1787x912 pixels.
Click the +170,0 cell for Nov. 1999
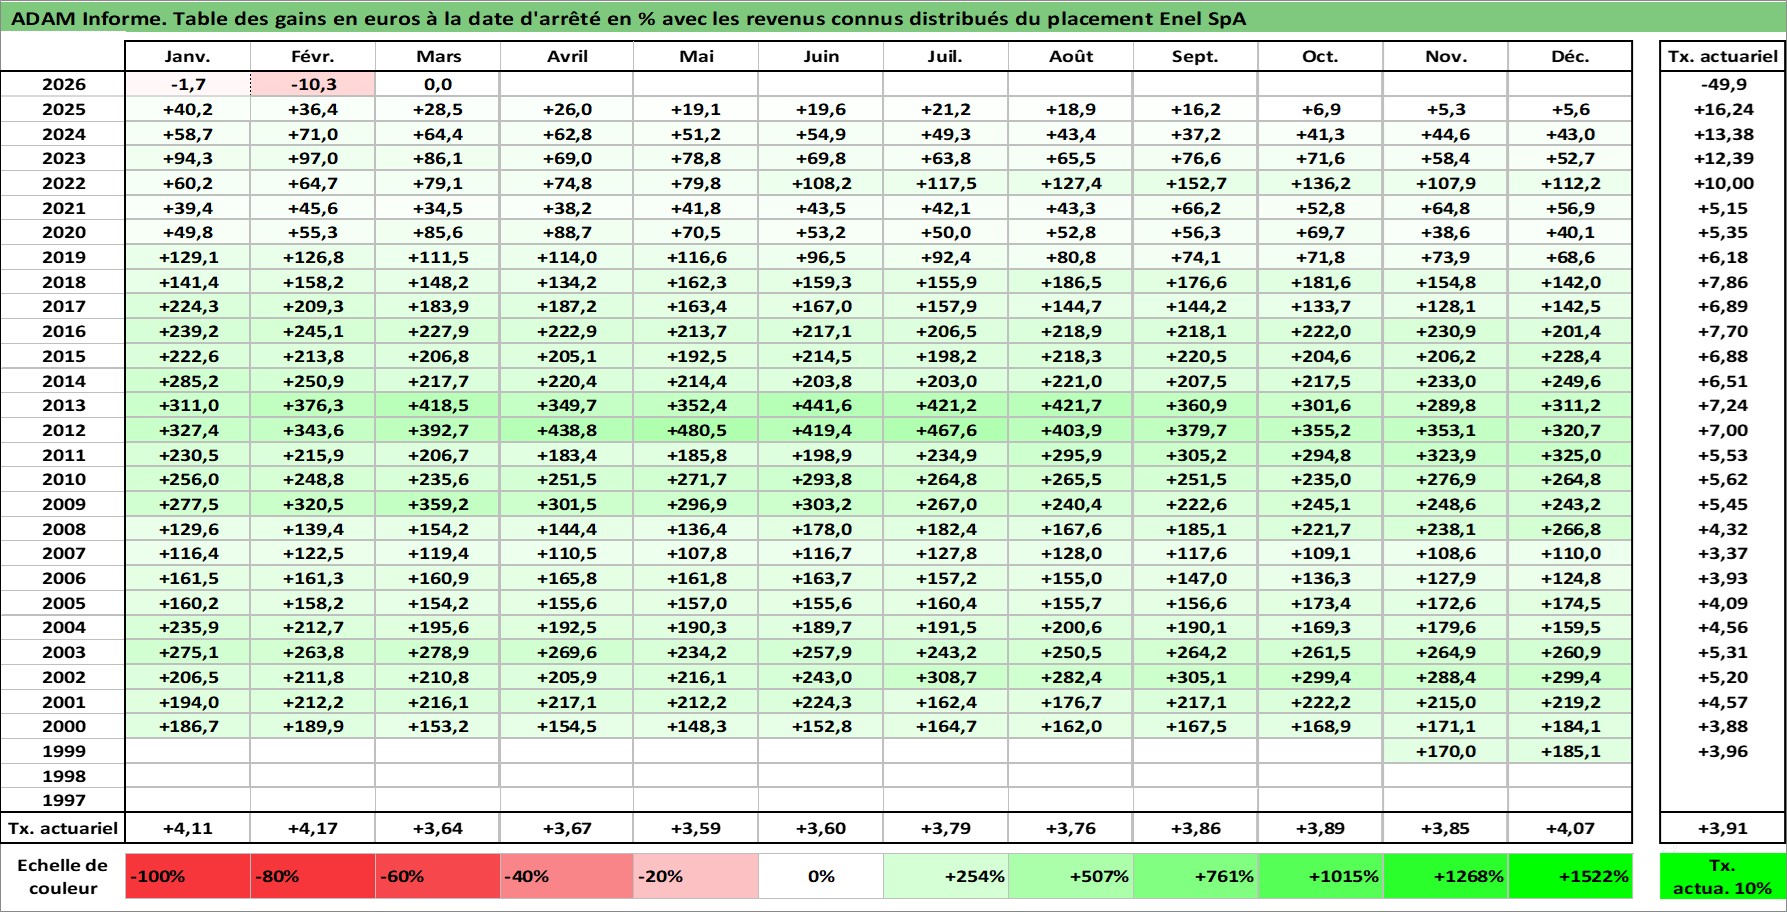tap(1446, 751)
